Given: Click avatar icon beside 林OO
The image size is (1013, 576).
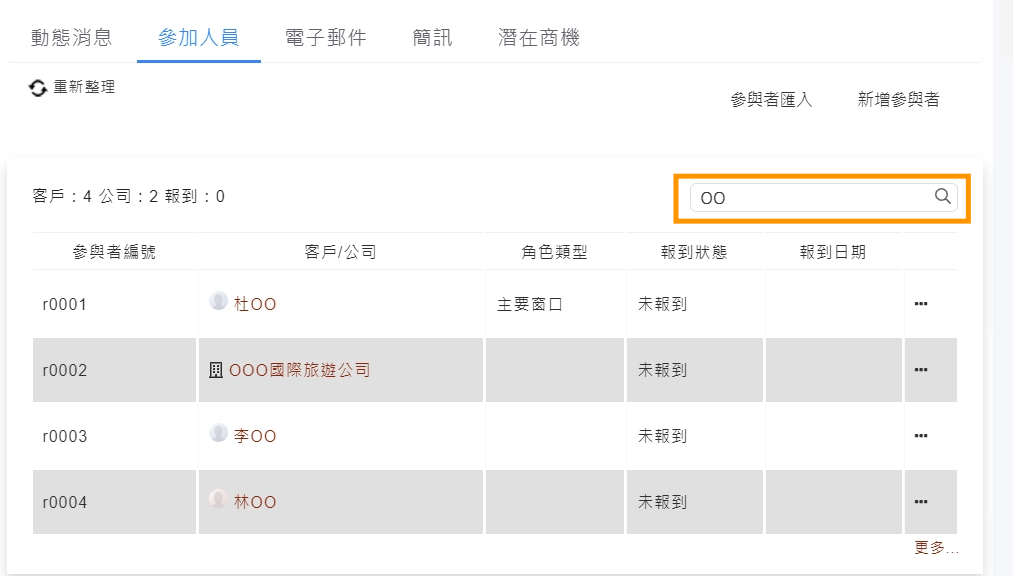Looking at the screenshot, I should click(x=218, y=499).
